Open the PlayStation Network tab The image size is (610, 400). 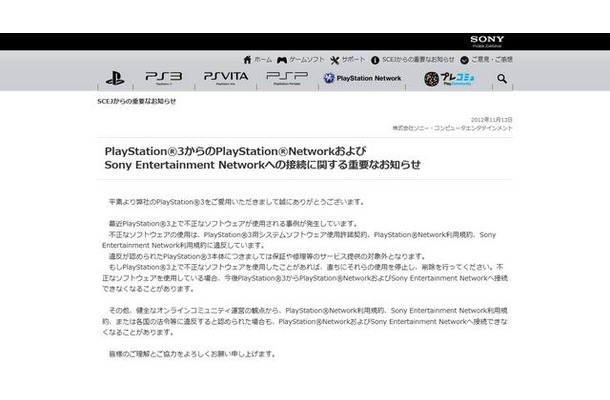coord(362,78)
